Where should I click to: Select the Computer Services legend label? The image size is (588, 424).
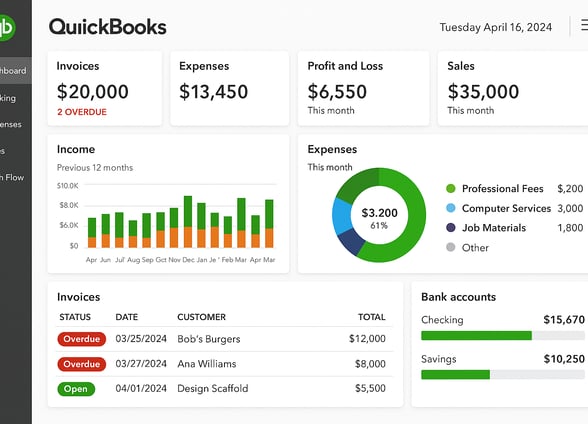tap(506, 208)
